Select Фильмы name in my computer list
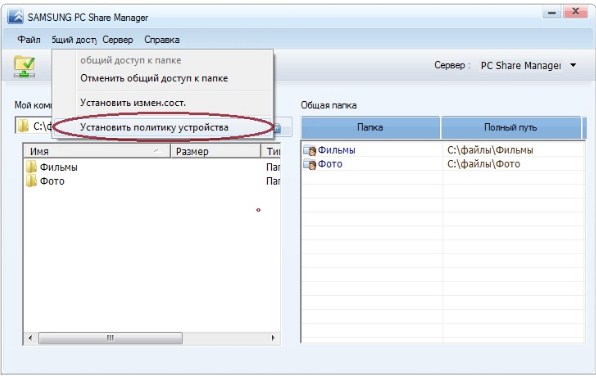 [59, 167]
